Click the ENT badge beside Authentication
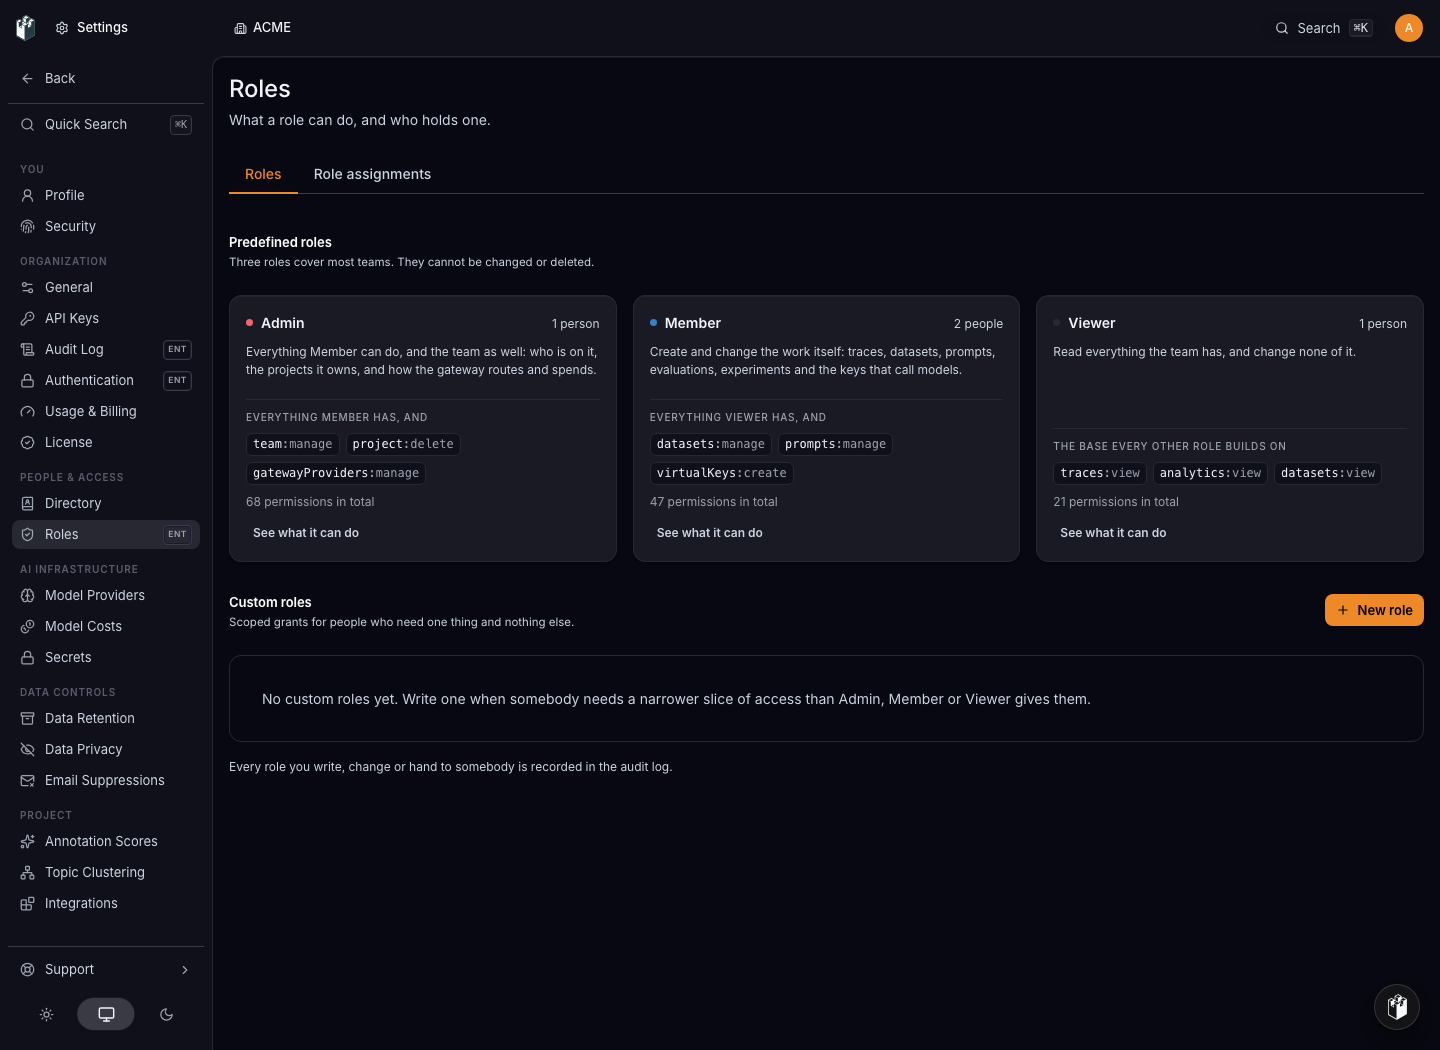The width and height of the screenshot is (1440, 1050). [x=177, y=380]
